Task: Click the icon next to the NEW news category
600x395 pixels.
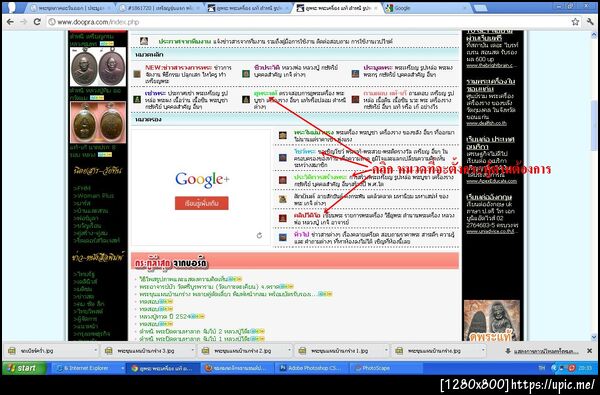Action: coord(137,74)
